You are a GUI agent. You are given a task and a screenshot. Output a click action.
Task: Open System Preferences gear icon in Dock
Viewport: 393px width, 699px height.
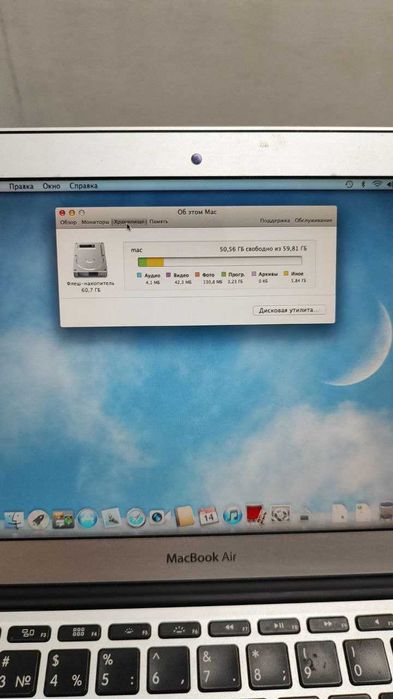[280, 514]
